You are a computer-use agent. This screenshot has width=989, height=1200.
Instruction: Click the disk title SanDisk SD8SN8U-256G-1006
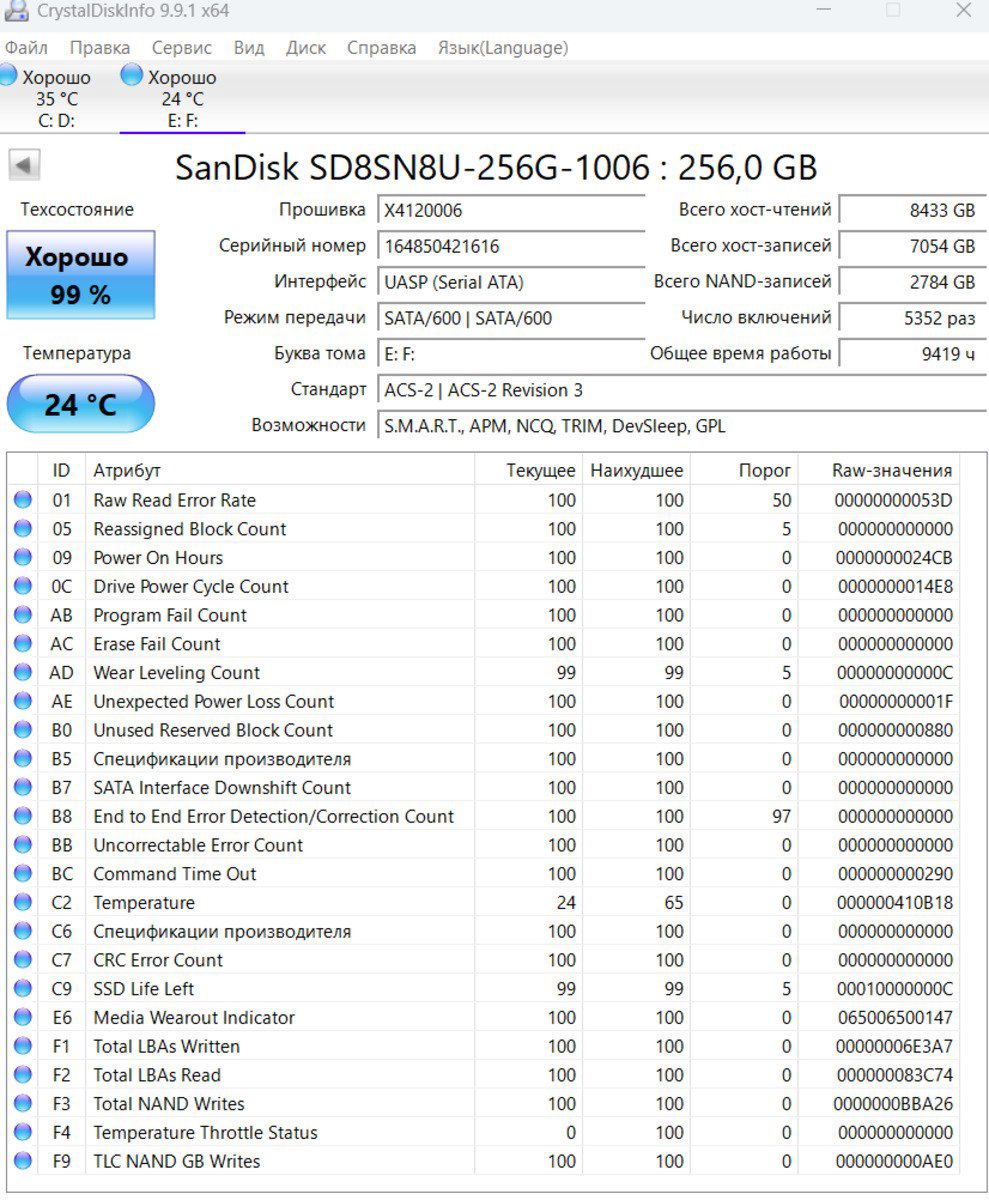[412, 167]
